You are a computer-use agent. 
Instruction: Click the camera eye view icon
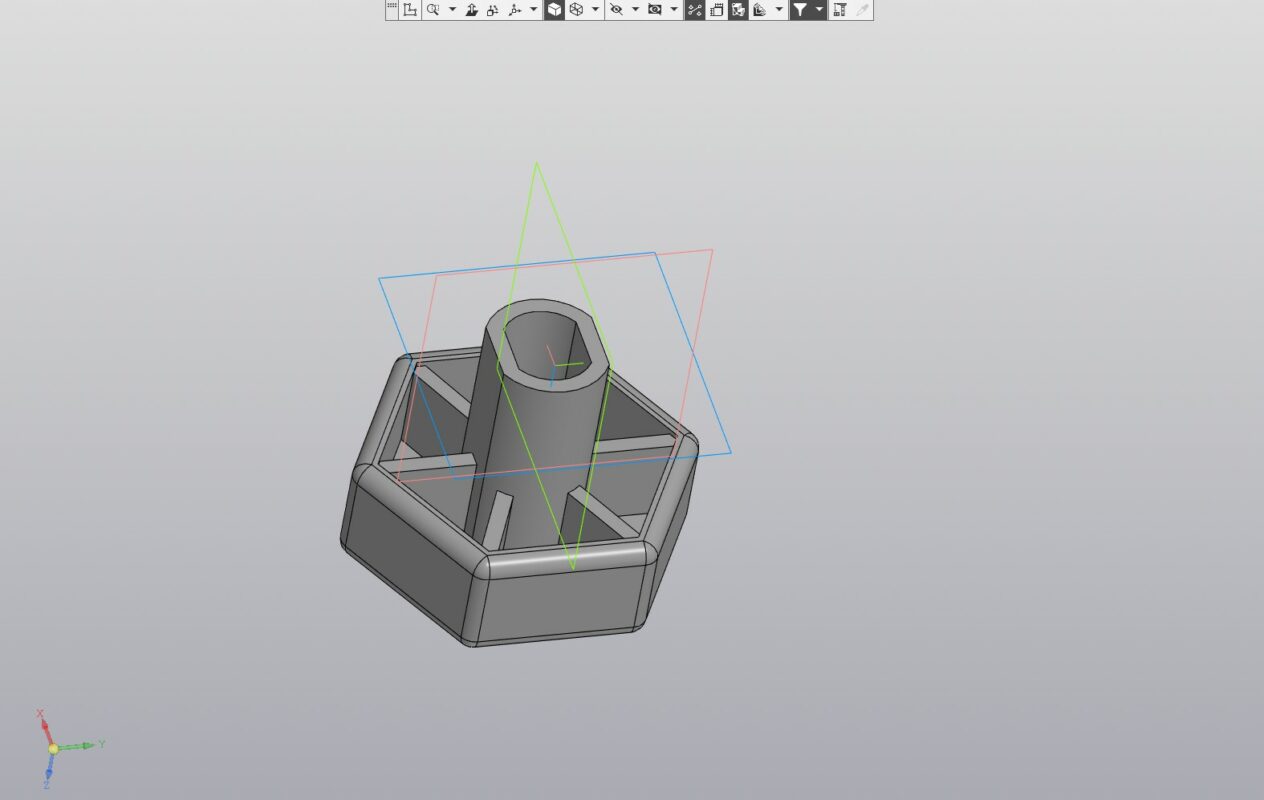pyautogui.click(x=655, y=10)
